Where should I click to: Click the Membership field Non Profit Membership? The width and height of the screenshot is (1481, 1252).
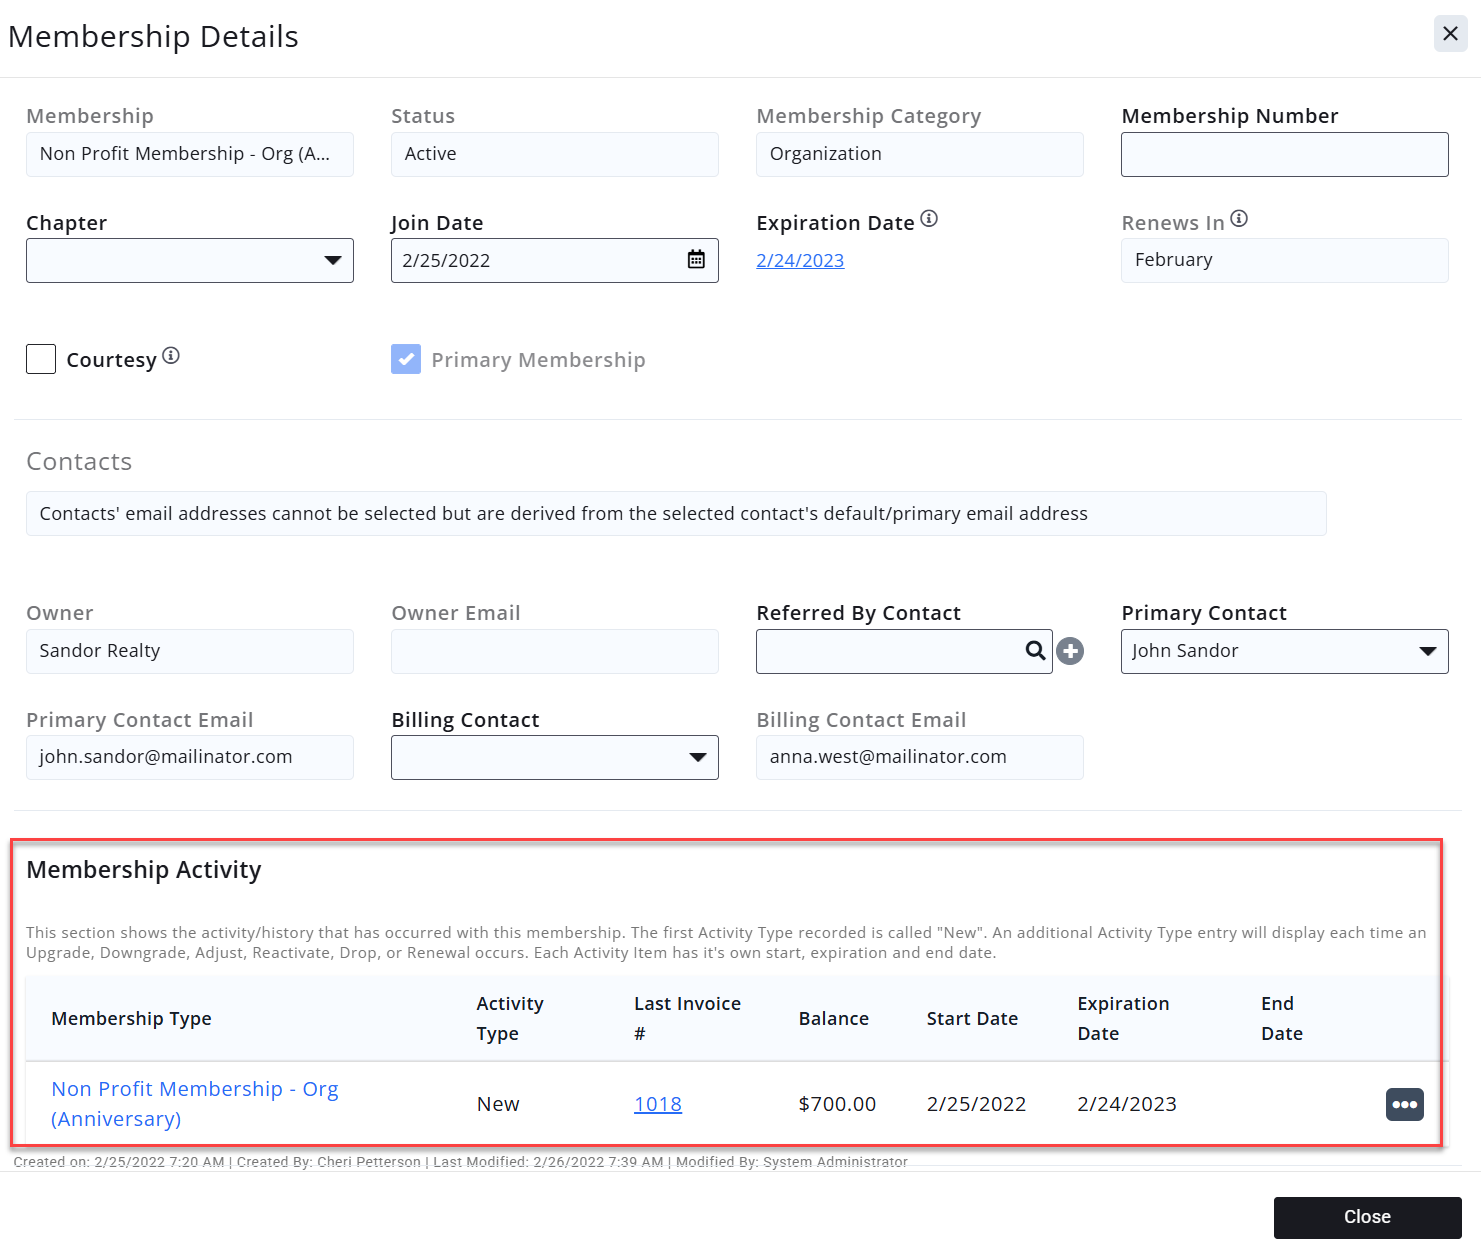[190, 154]
